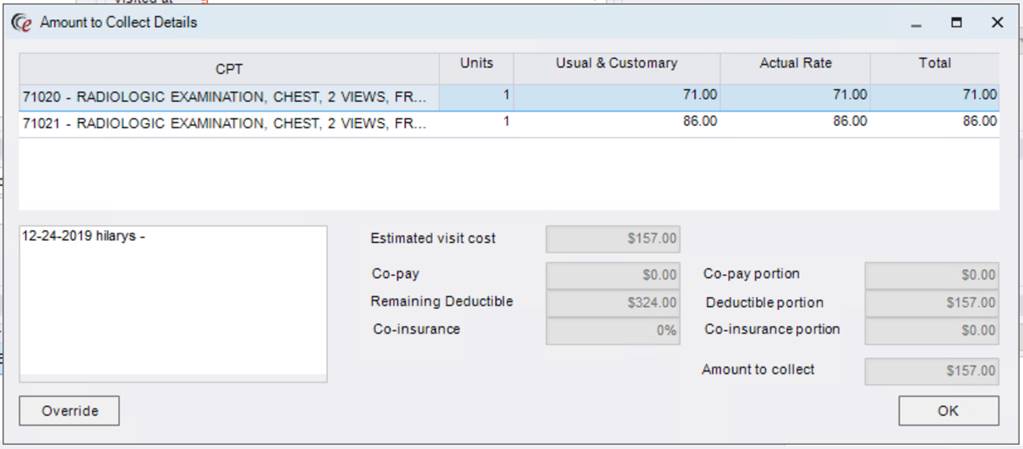Screen dimensions: 1023x449
Task: Sort by Usual & Customary column header
Action: pyautogui.click(x=616, y=64)
